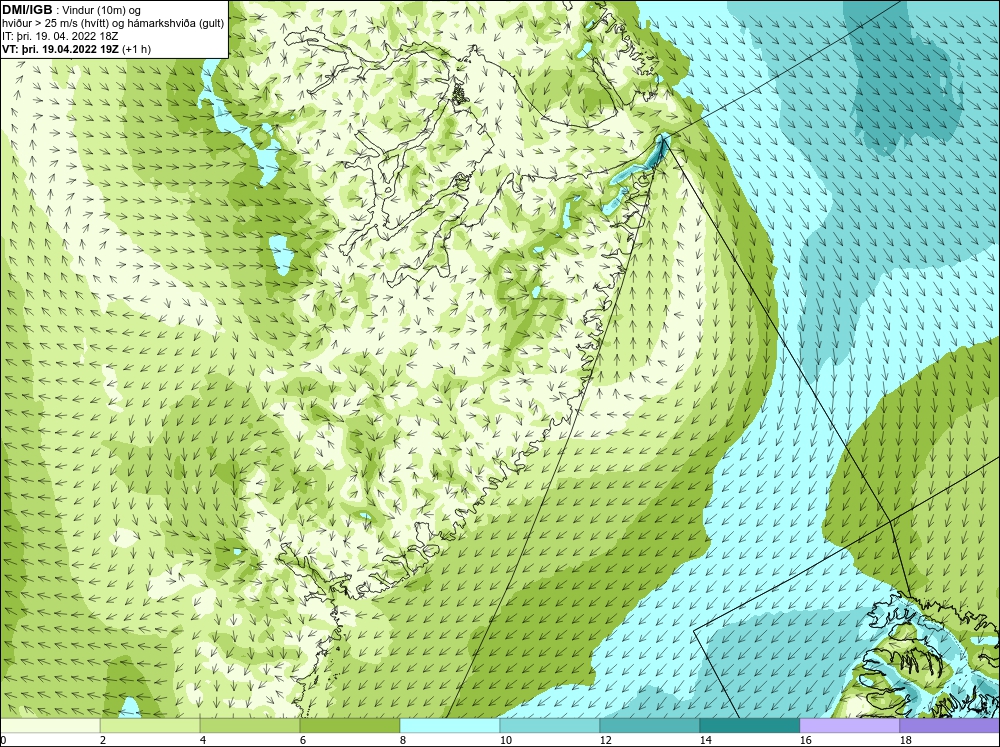Click the 2–4 m/s light green legend swatch
1000x747 pixels.
tap(150, 725)
